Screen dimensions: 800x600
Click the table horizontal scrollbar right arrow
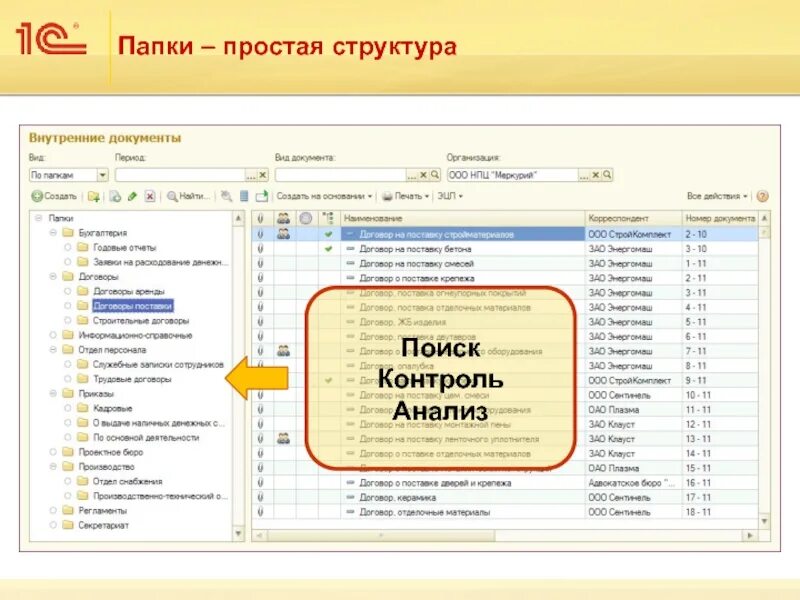tap(750, 536)
